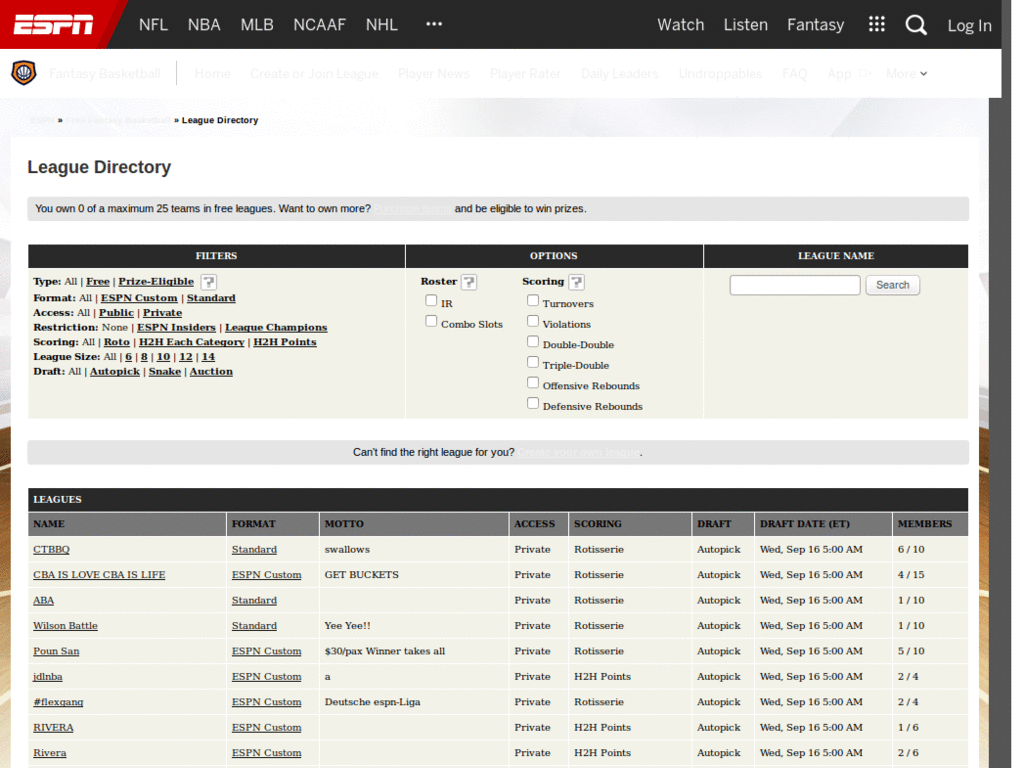Filter access by Private
The width and height of the screenshot is (1024, 768).
[x=163, y=313]
